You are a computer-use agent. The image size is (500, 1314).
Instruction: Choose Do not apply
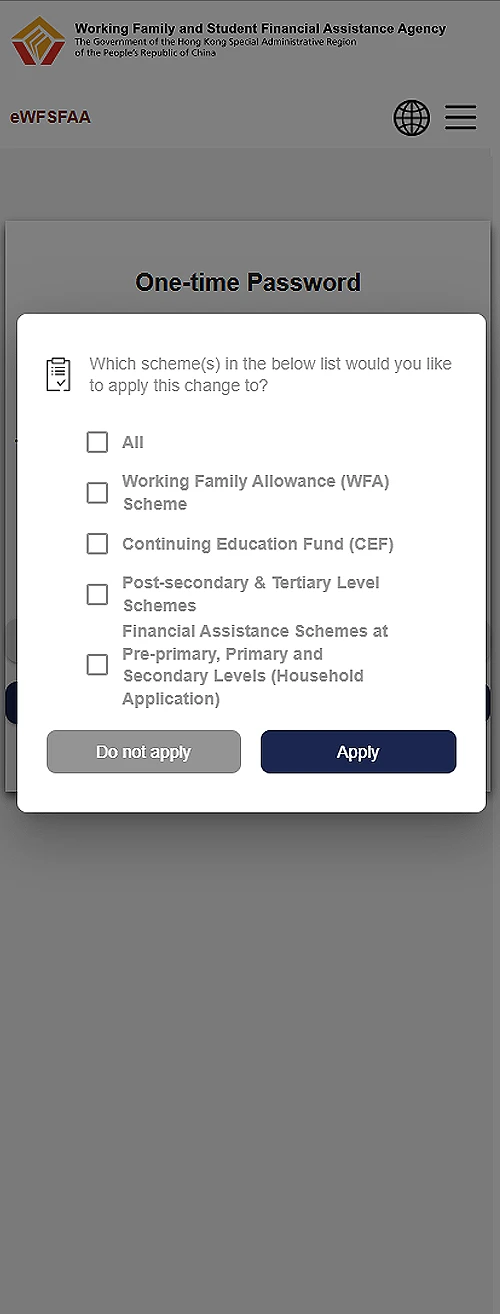pos(144,752)
